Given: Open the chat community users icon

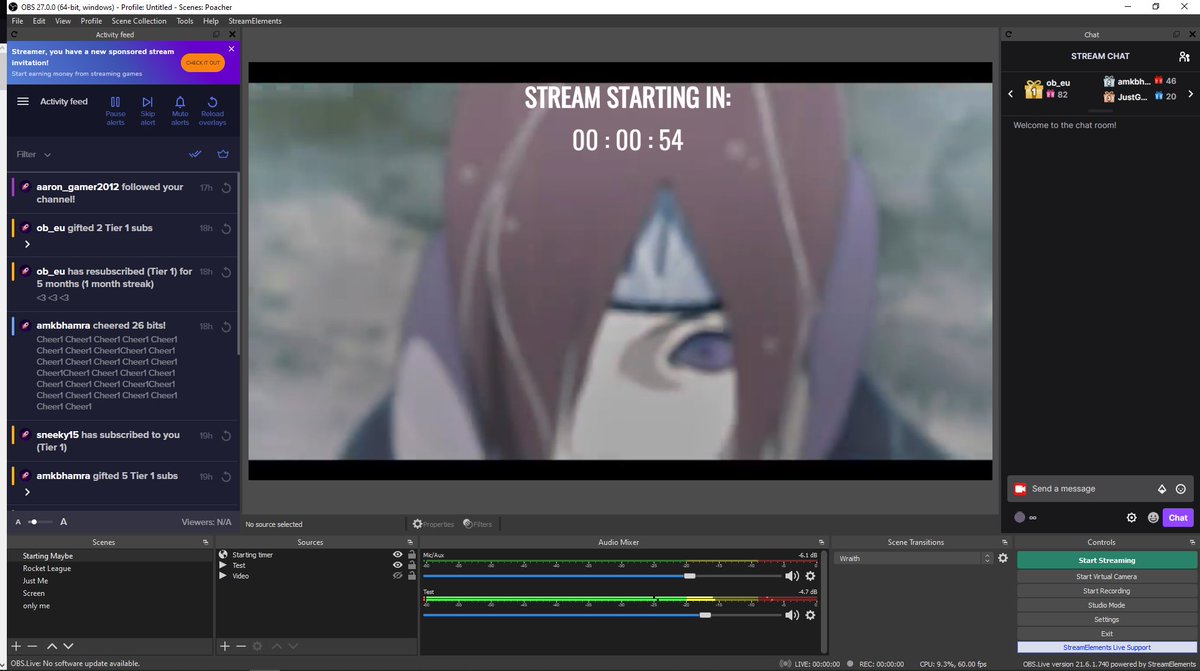Looking at the screenshot, I should 1185,56.
